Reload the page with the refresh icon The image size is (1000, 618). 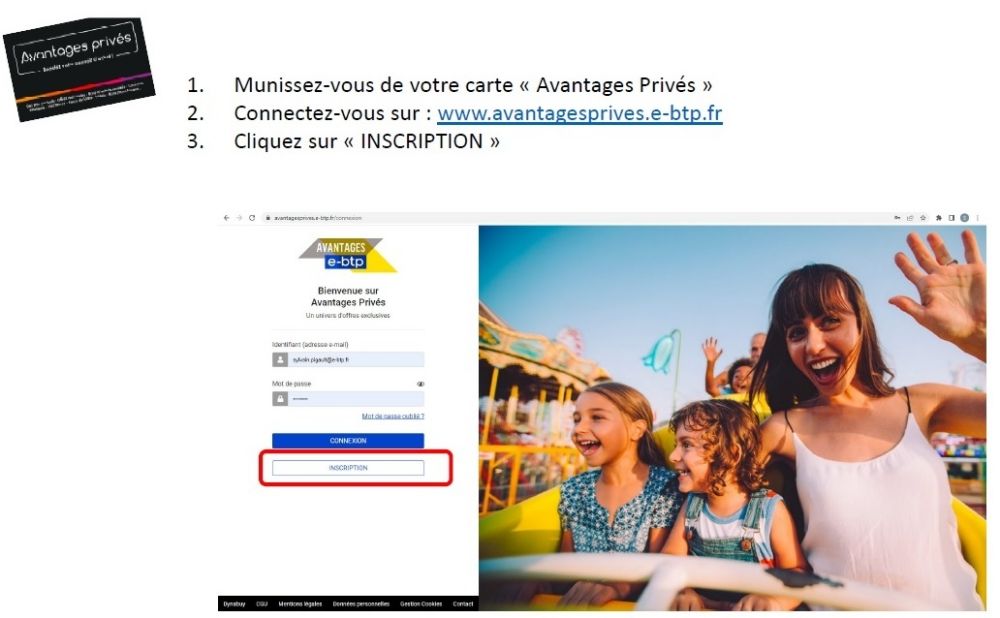(252, 217)
